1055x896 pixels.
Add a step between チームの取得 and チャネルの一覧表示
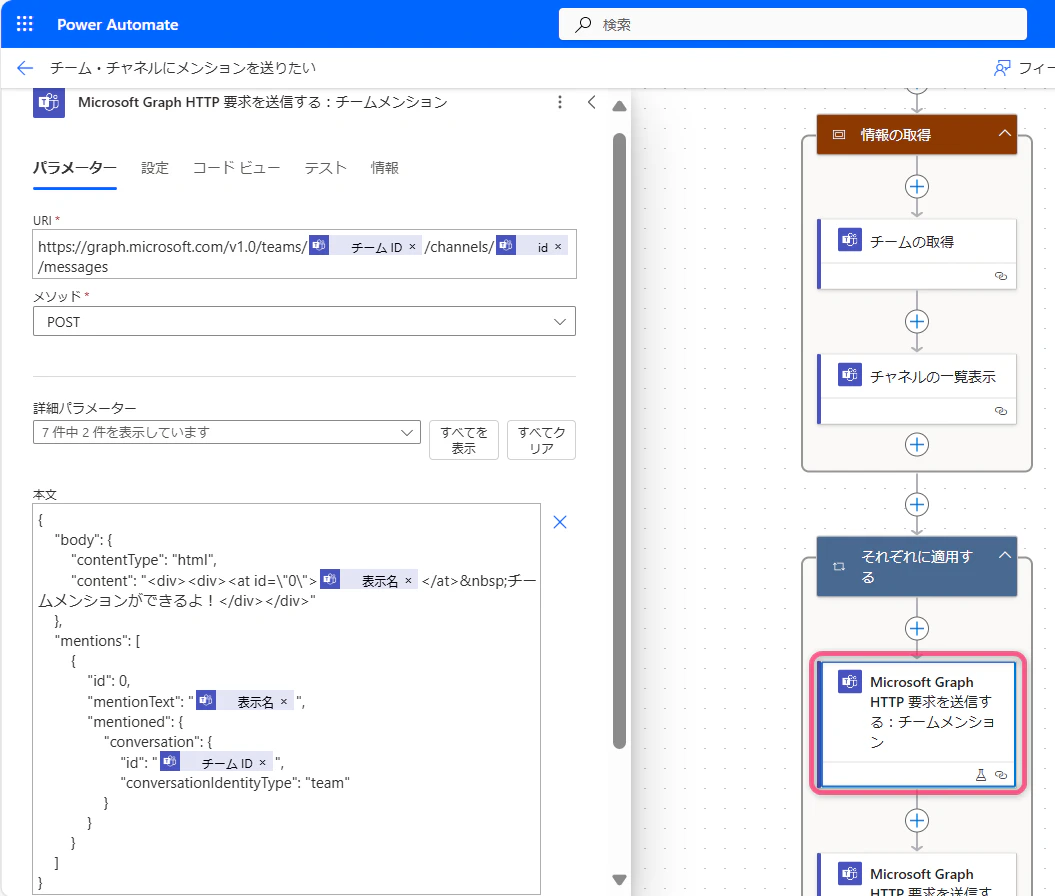coord(917,322)
